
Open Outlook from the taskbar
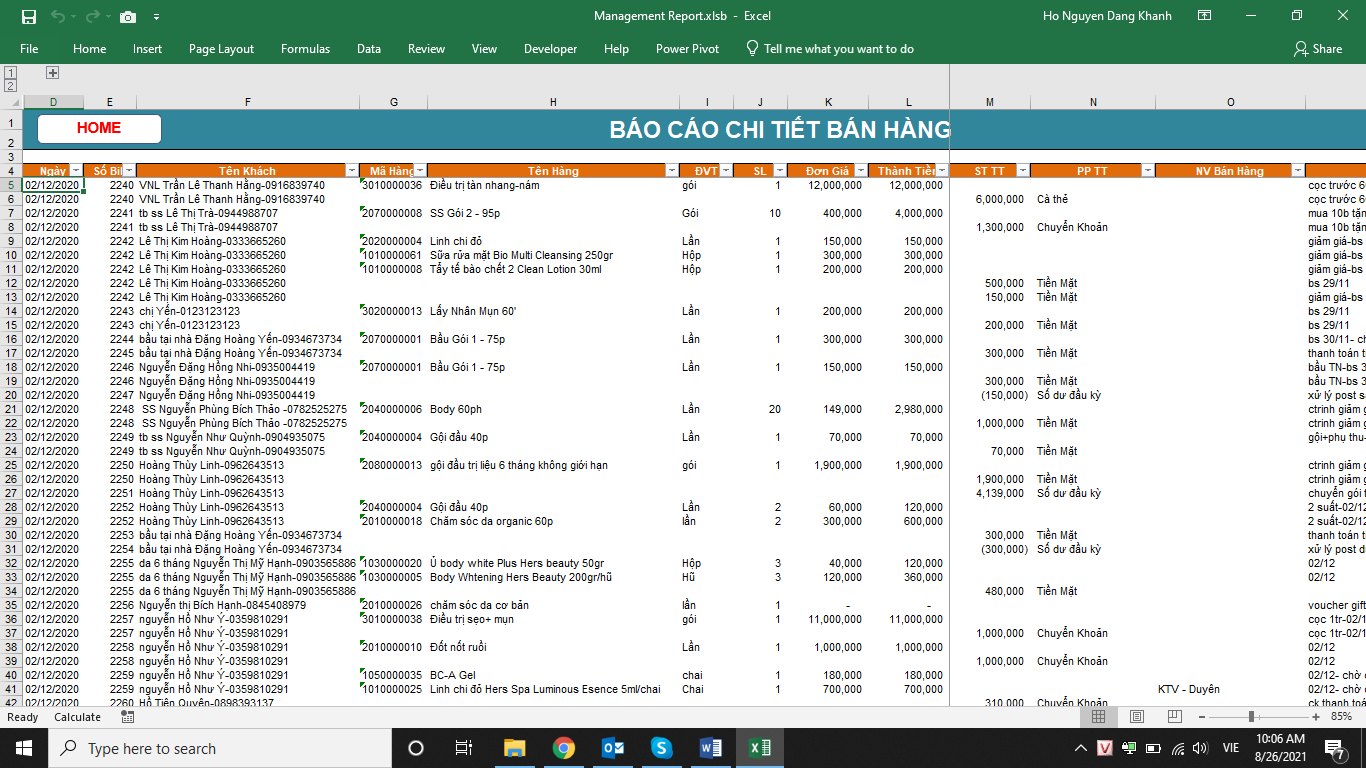(613, 748)
